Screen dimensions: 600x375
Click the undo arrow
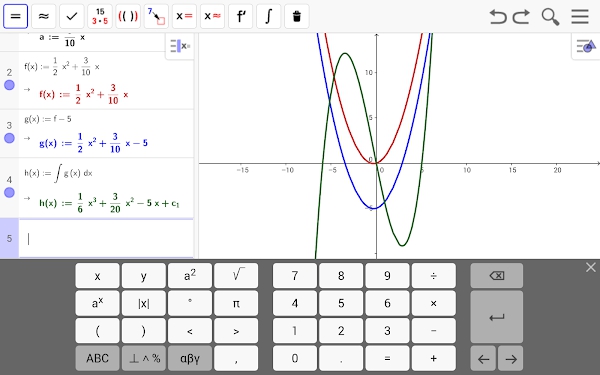(498, 16)
